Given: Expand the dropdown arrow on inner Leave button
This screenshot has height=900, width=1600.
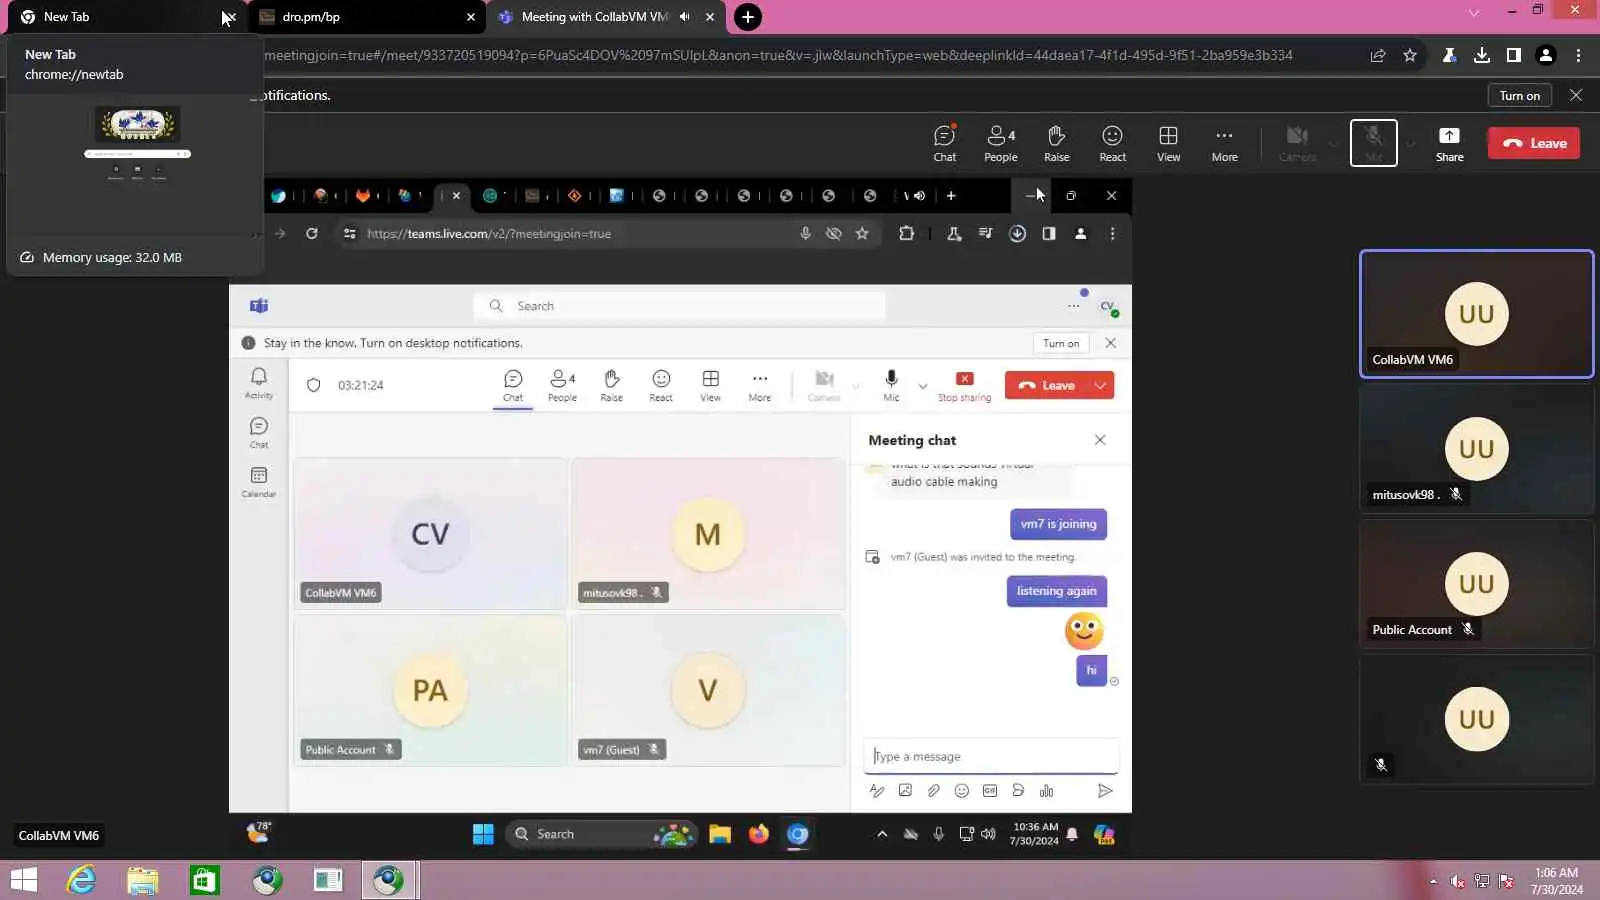Looking at the screenshot, I should pos(1100,386).
